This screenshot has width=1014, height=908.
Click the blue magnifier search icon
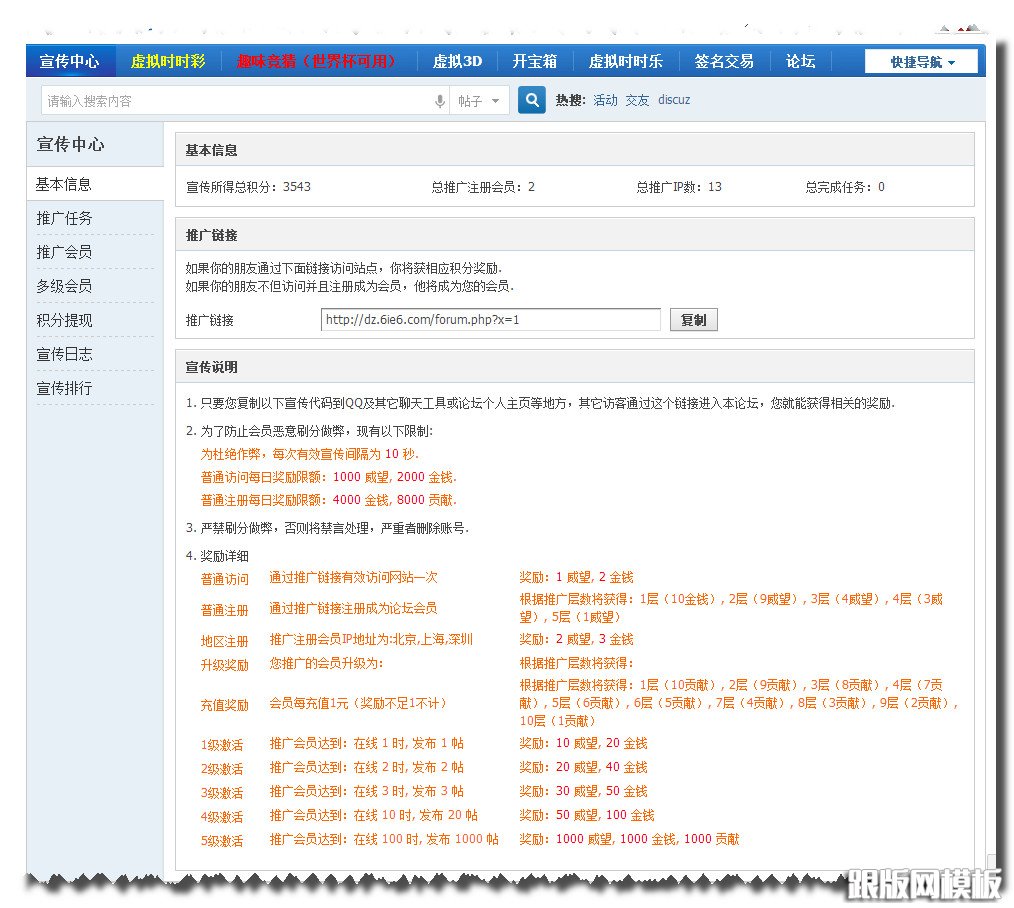coord(531,101)
